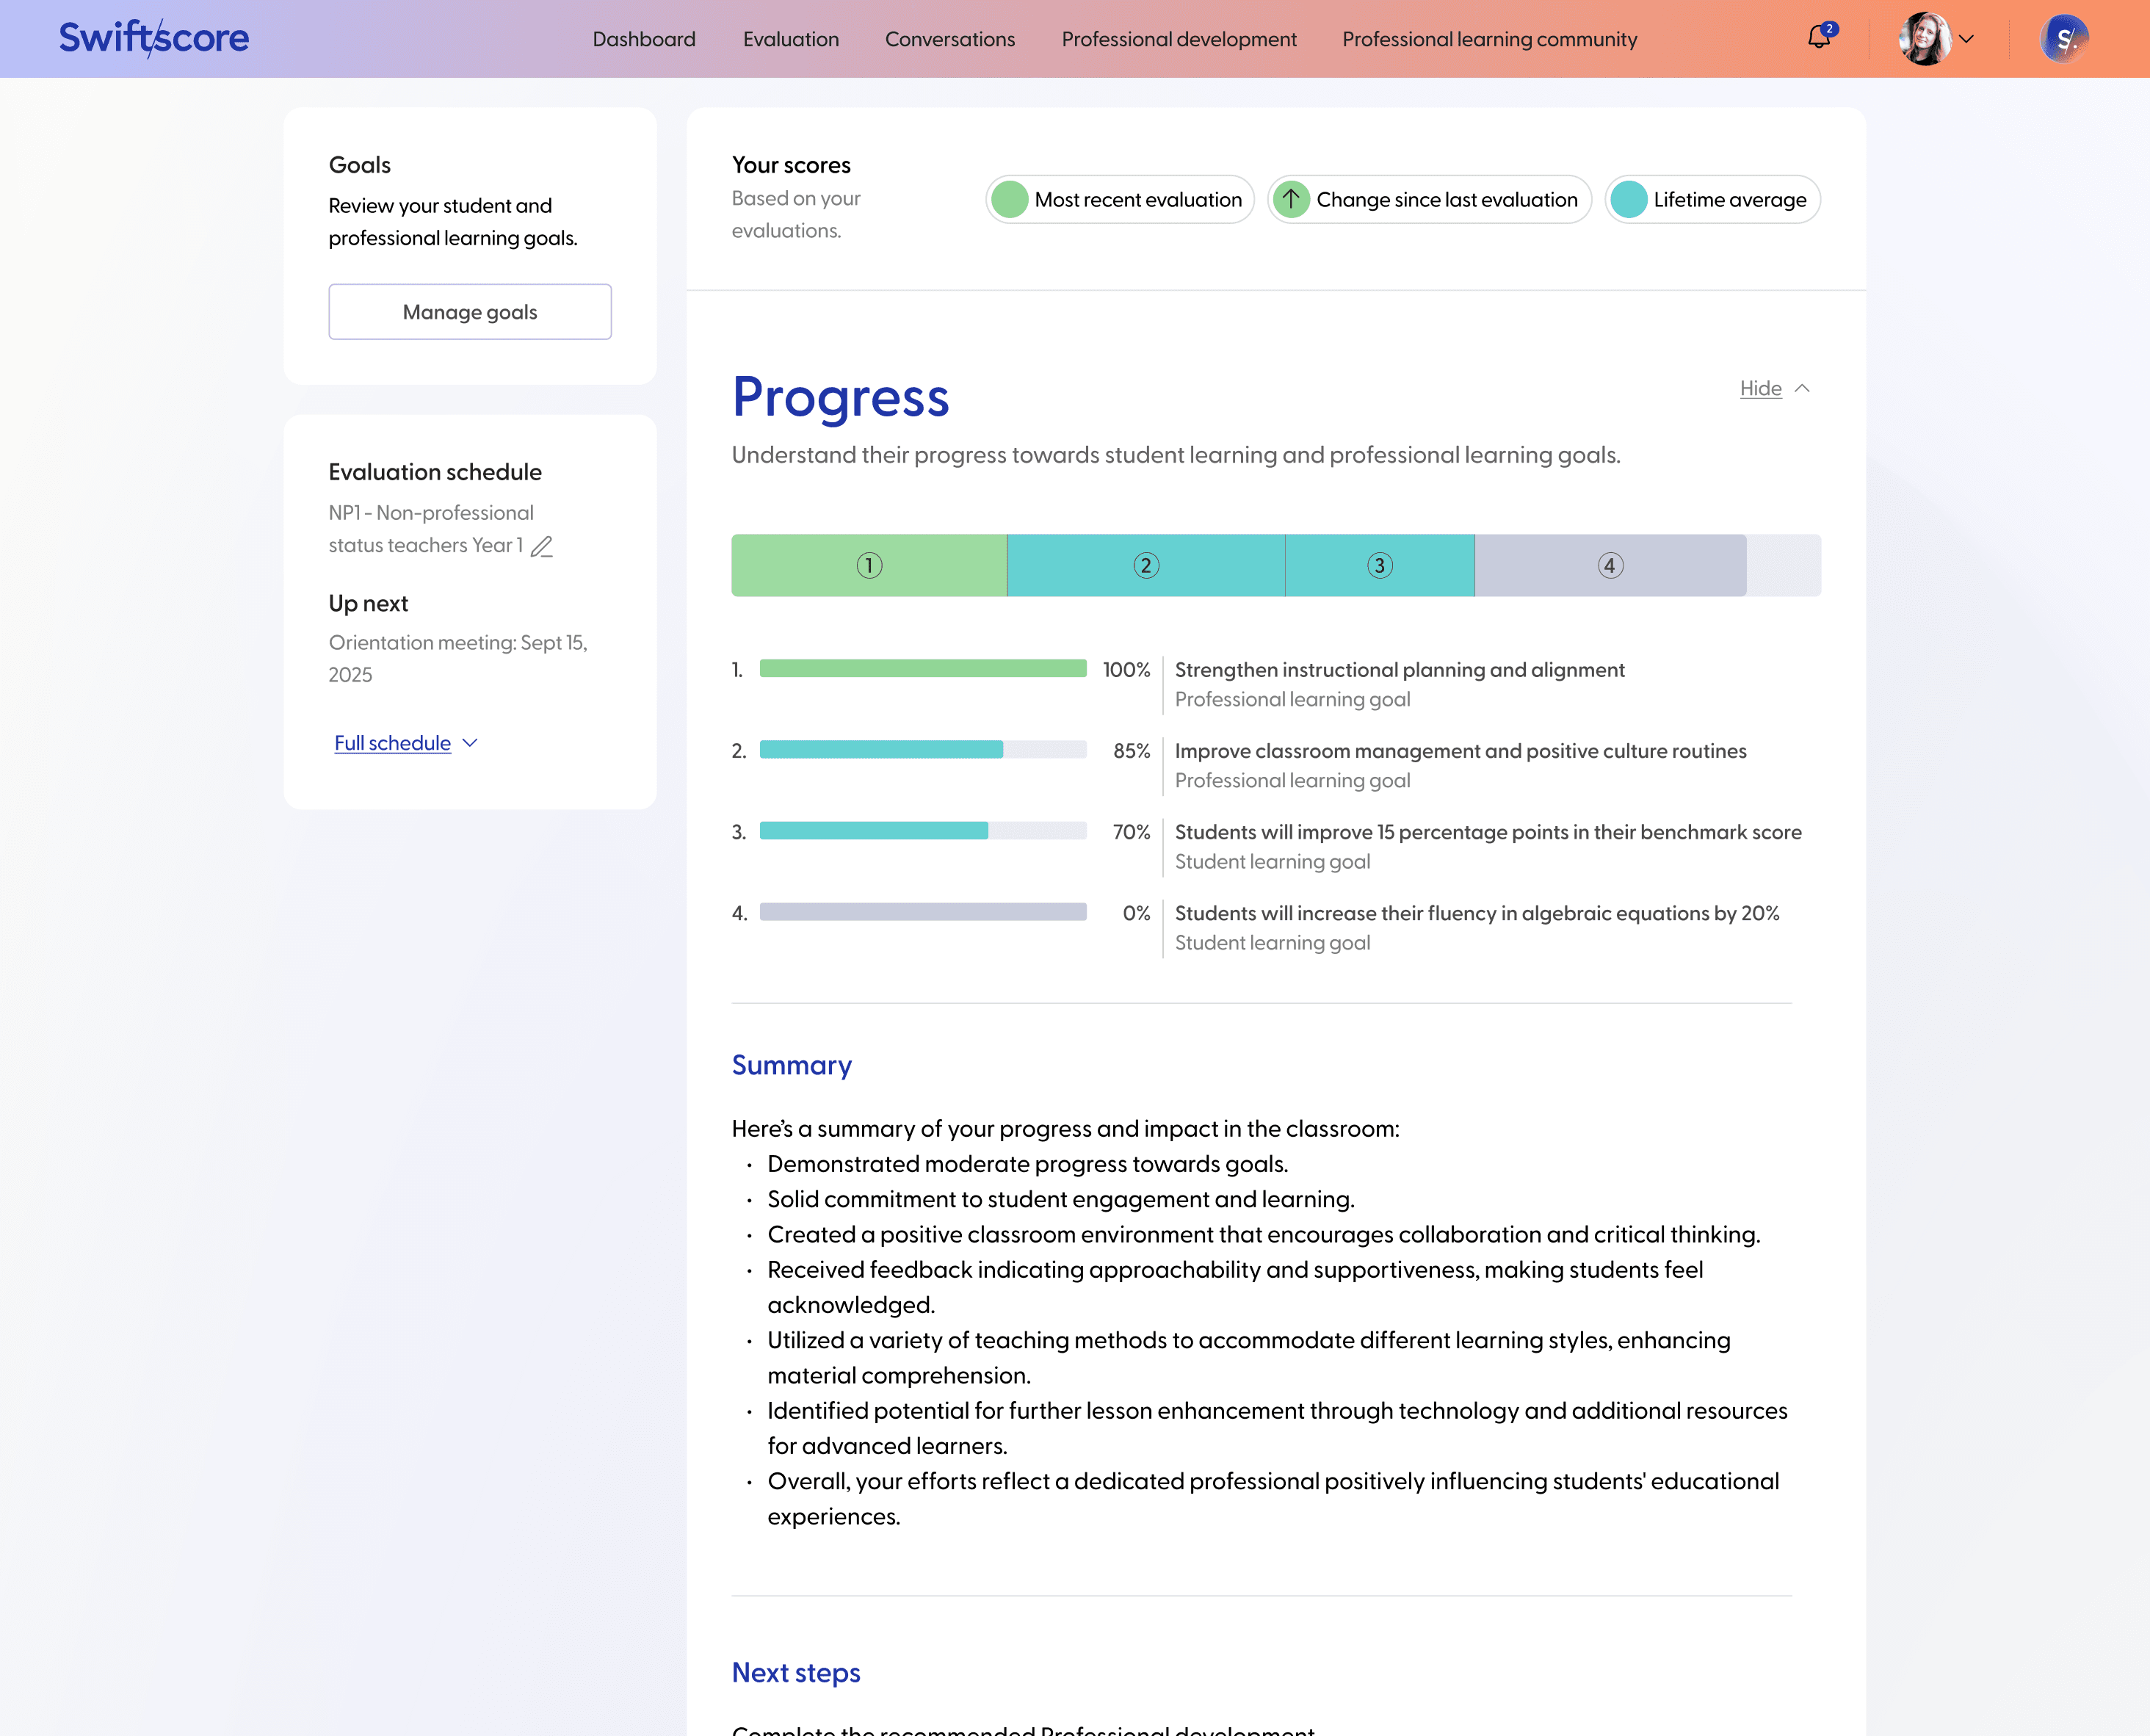Click the Swiftscore logo
The height and width of the screenshot is (1736, 2150).
pos(154,38)
